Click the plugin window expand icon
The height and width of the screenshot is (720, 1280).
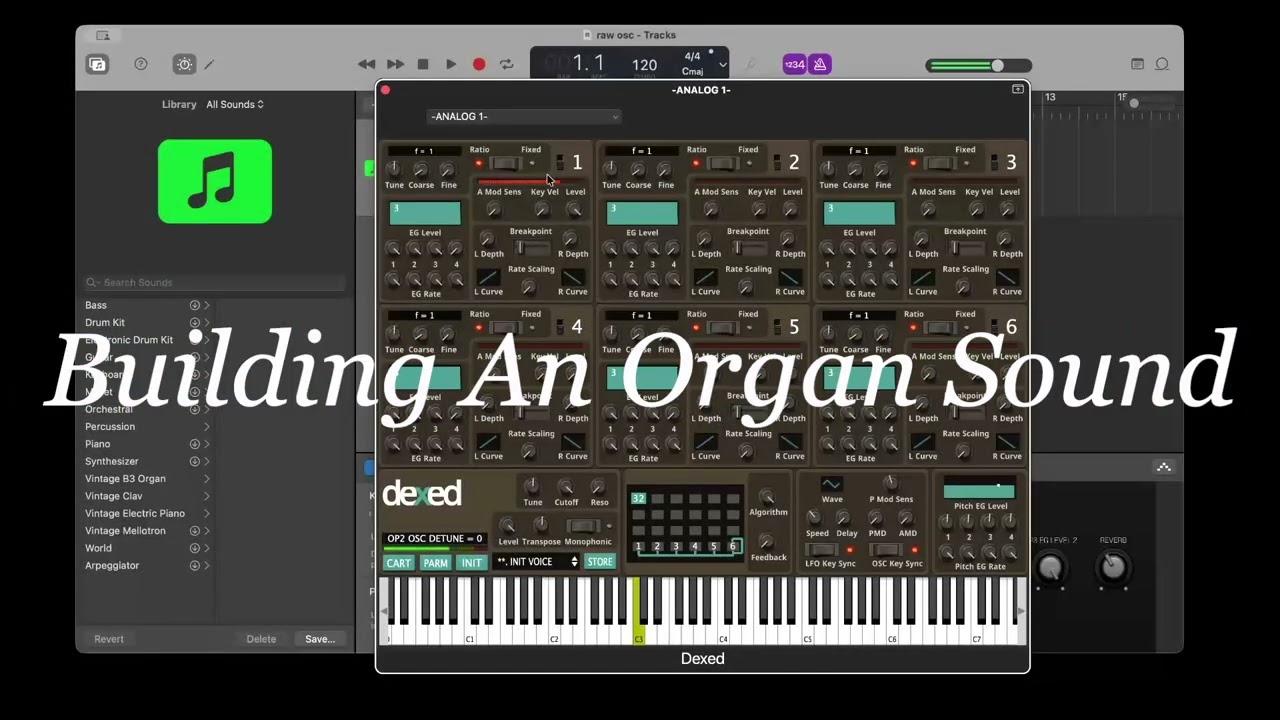tap(1018, 89)
